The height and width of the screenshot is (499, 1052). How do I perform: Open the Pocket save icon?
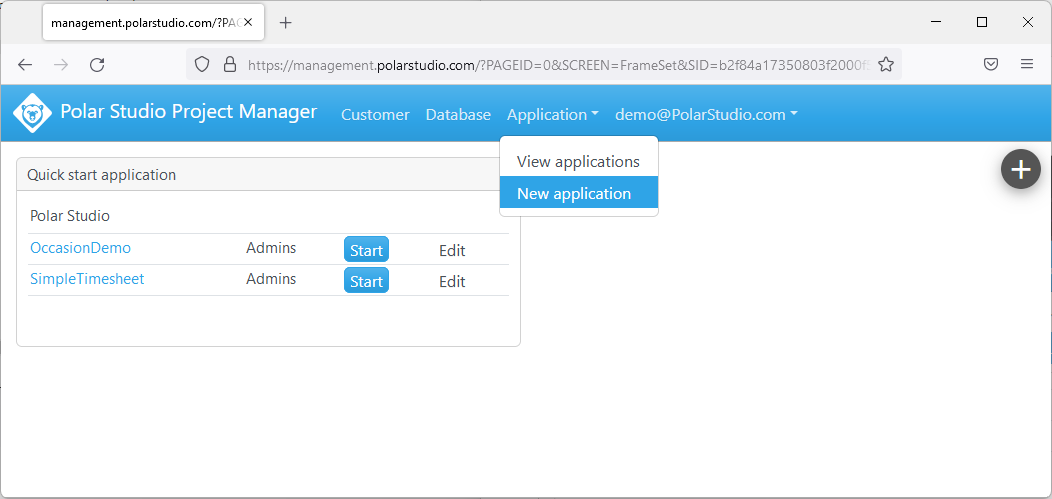click(x=990, y=64)
